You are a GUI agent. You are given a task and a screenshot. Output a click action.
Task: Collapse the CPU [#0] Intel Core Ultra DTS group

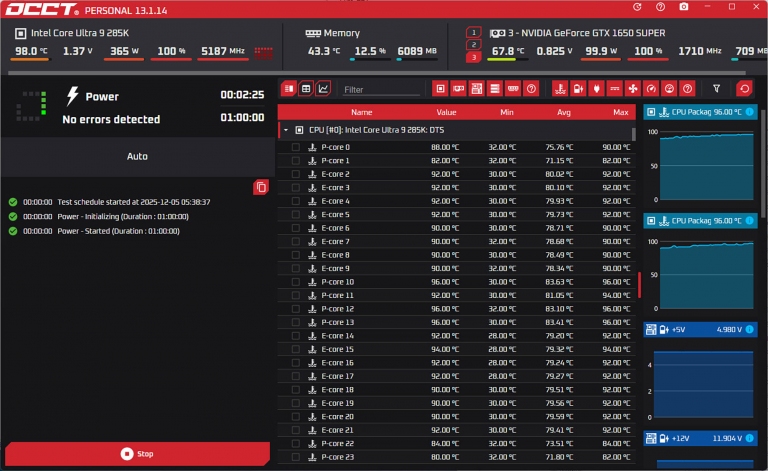pyautogui.click(x=286, y=130)
